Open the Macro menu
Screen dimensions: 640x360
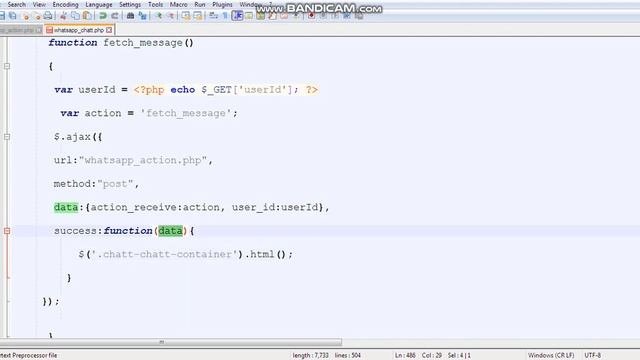(x=178, y=4)
